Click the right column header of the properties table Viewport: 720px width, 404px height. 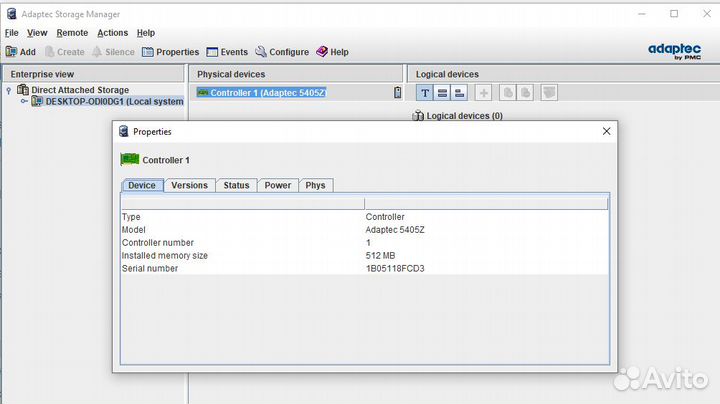click(486, 204)
